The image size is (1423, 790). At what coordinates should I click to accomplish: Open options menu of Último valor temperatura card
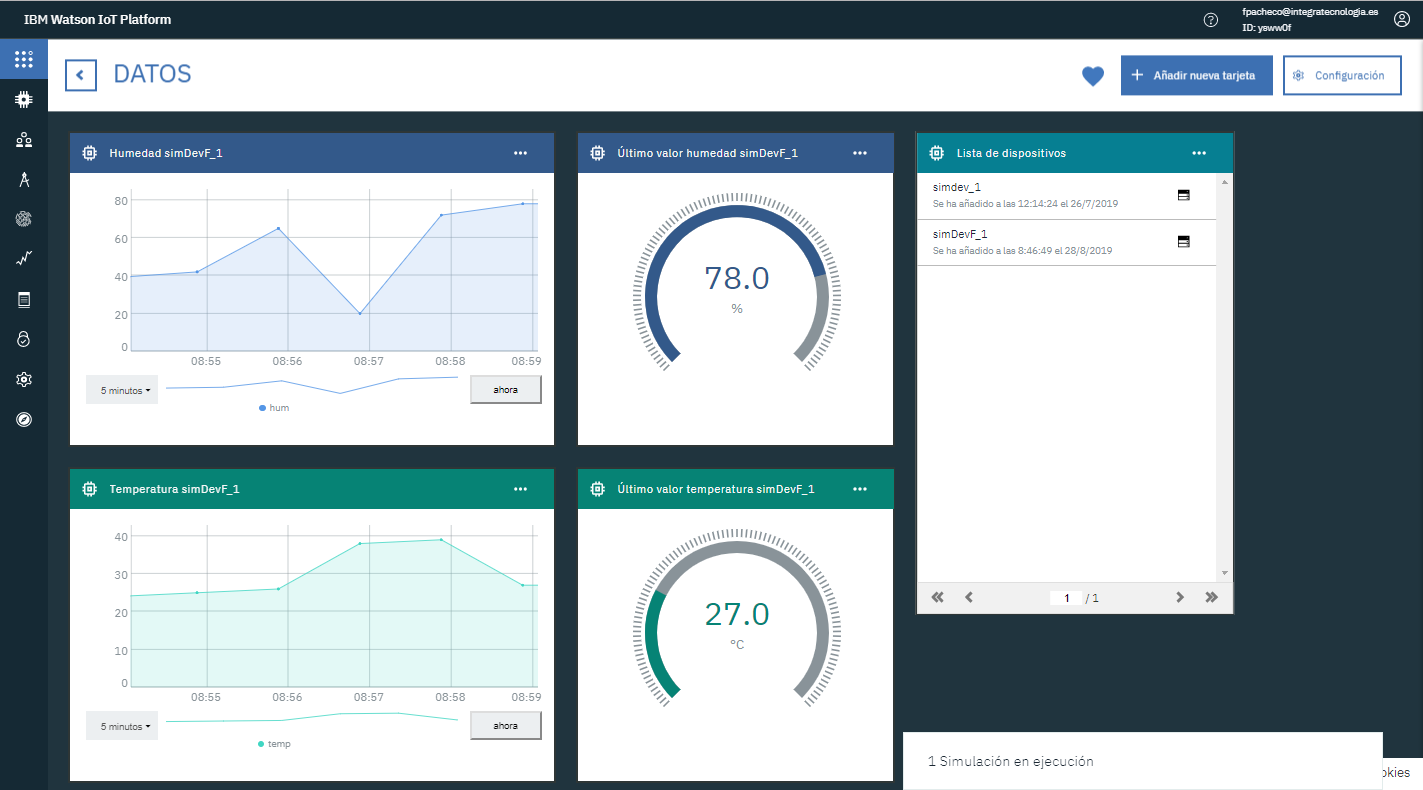[x=860, y=489]
